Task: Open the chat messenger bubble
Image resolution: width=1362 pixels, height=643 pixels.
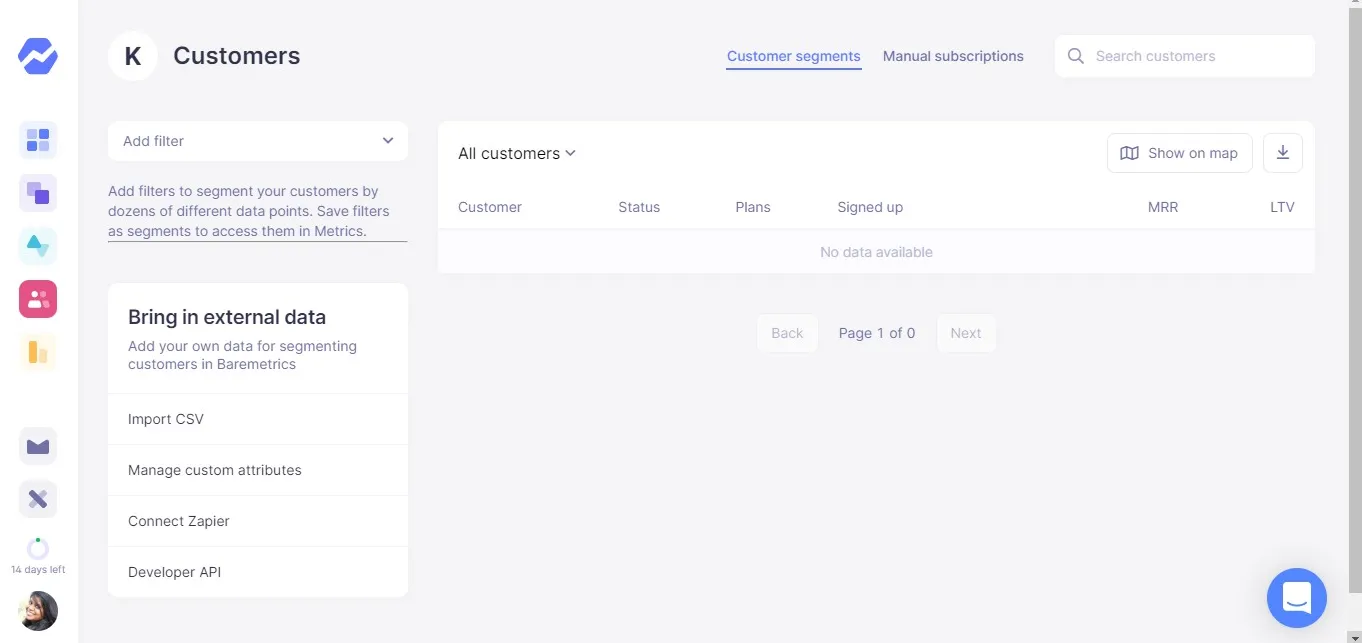Action: pyautogui.click(x=1297, y=598)
